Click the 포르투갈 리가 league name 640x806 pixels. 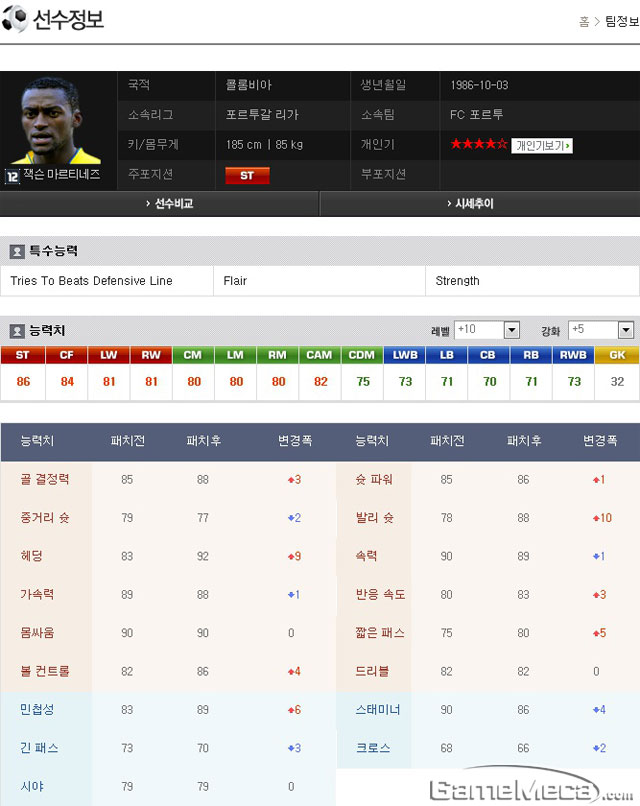tap(262, 115)
